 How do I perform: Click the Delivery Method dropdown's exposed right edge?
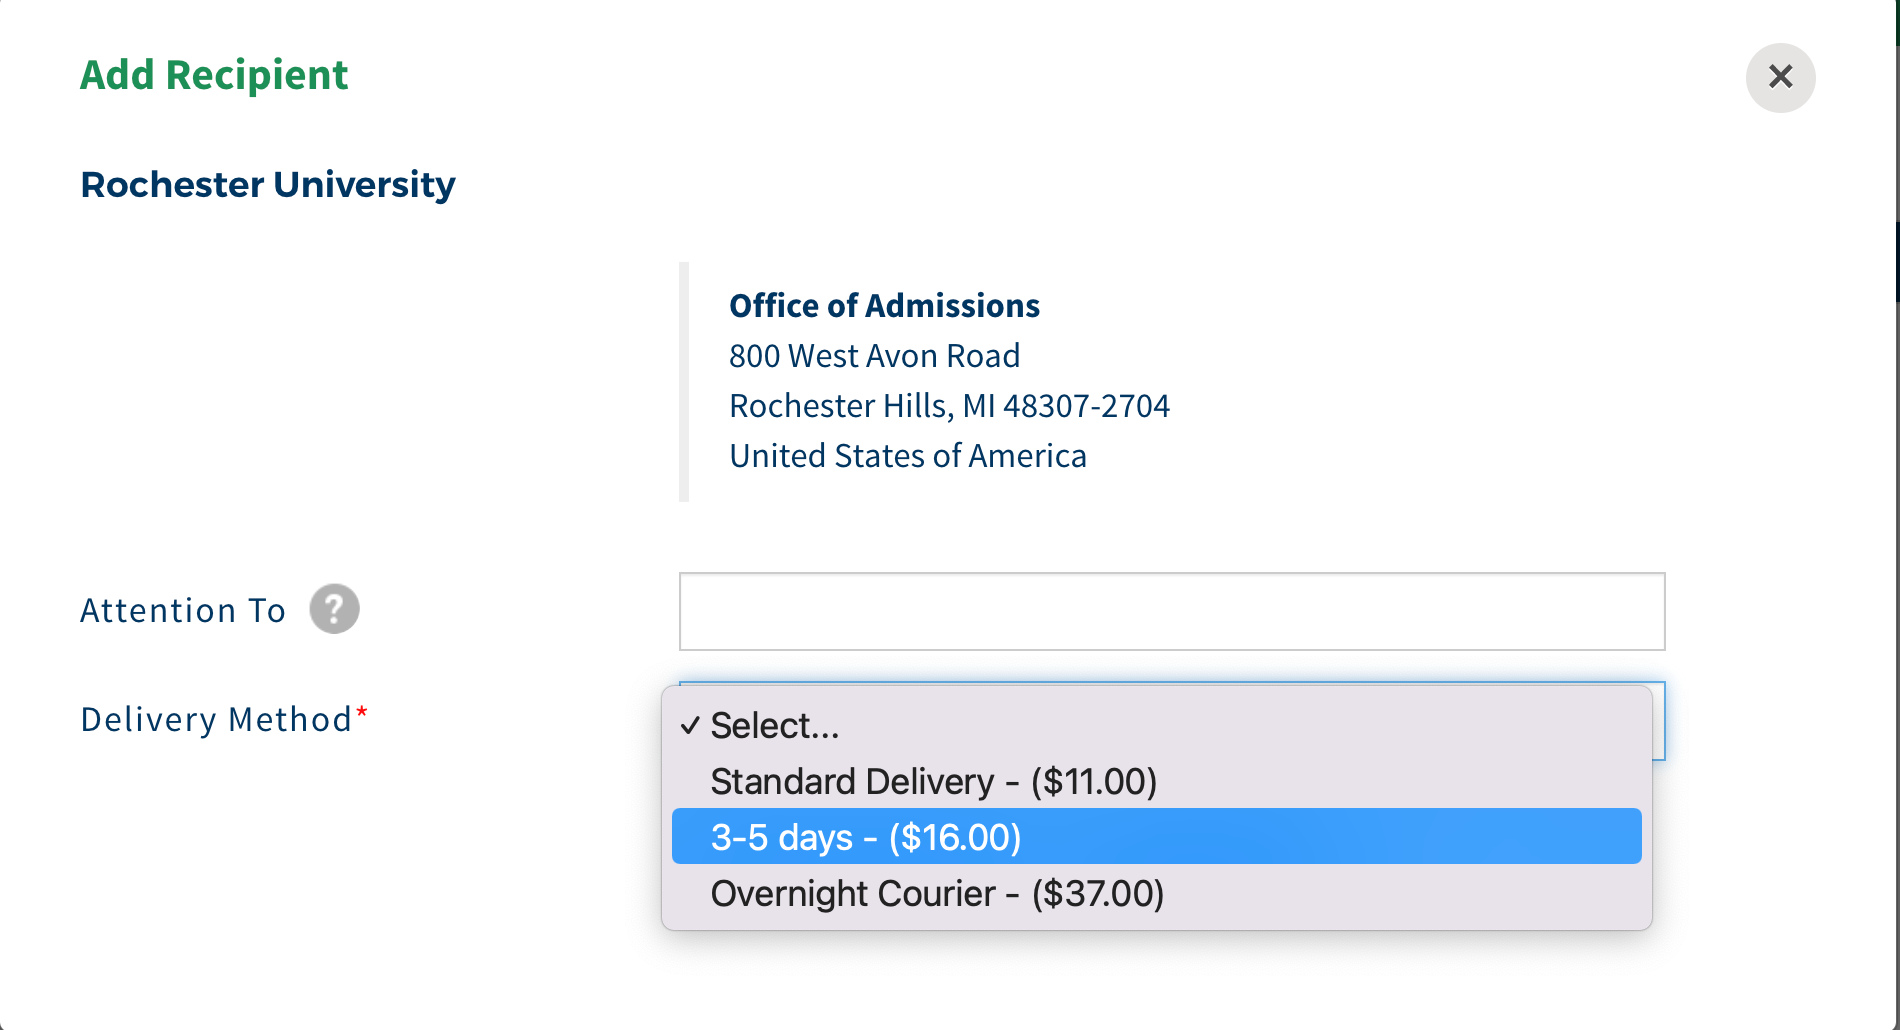click(1658, 721)
